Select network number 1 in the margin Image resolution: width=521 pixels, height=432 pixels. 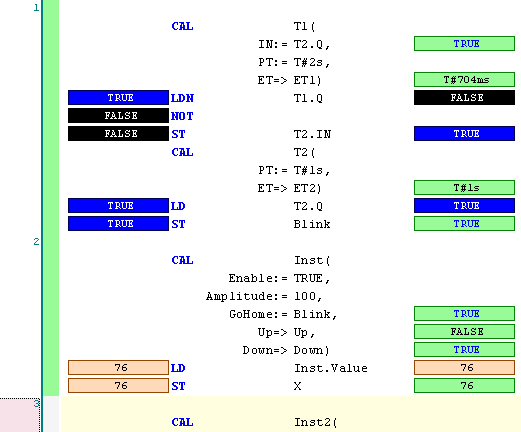click(36, 7)
